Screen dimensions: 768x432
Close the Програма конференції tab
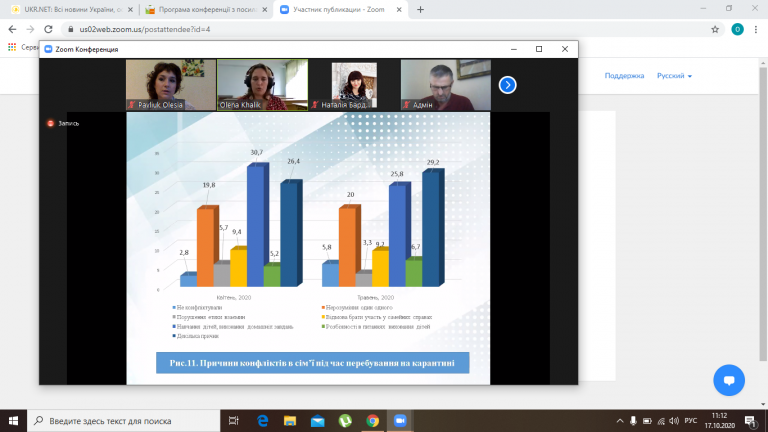[x=264, y=9]
